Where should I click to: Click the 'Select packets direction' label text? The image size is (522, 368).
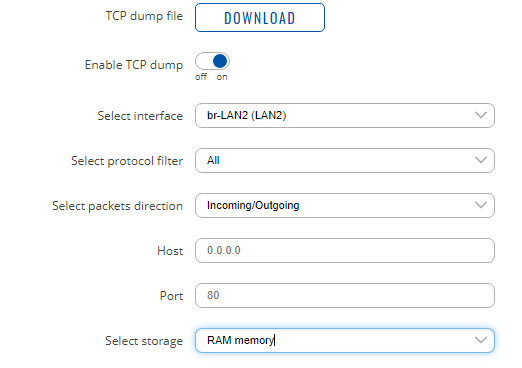point(118,206)
